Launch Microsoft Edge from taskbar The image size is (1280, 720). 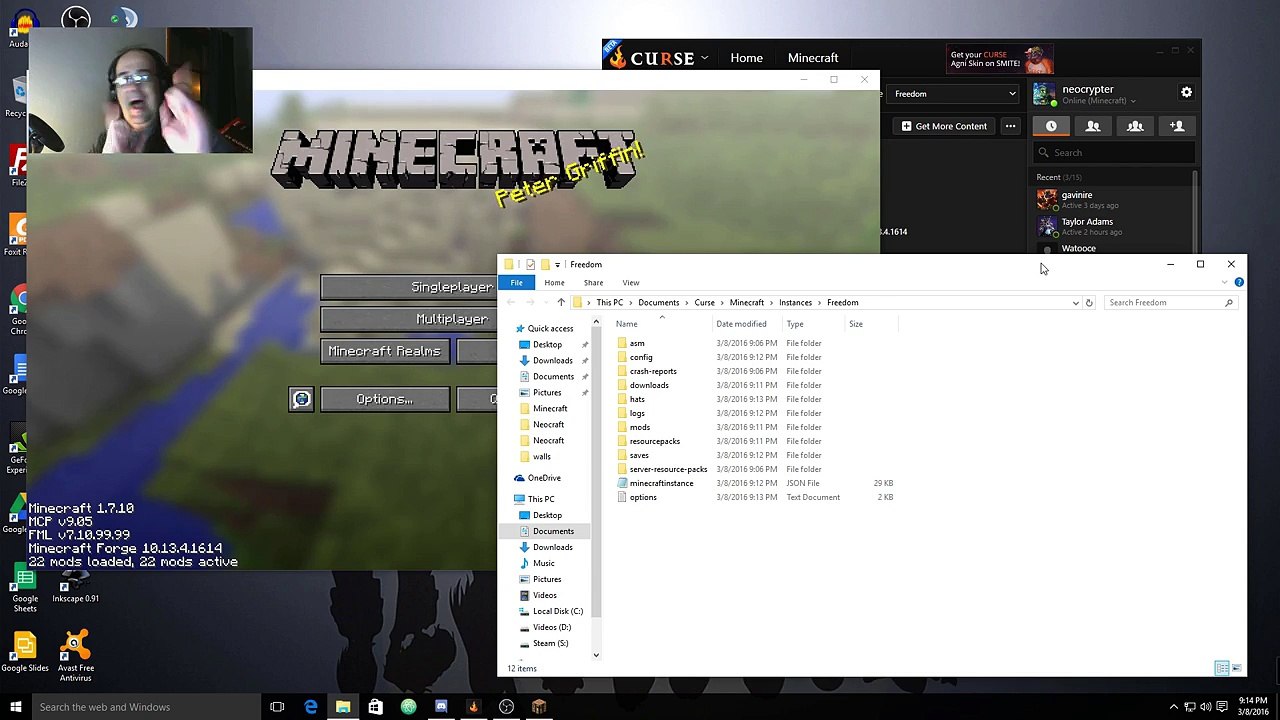point(310,707)
